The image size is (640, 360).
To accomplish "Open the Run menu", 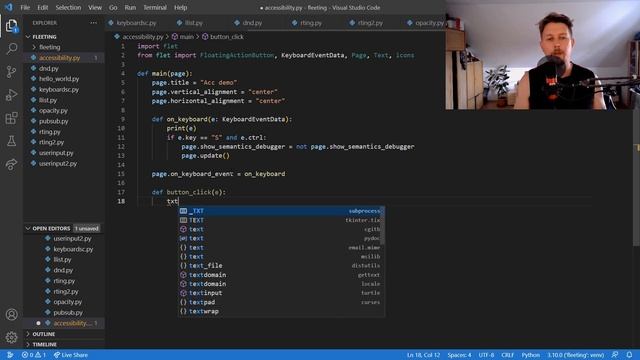I will tap(130, 7).
